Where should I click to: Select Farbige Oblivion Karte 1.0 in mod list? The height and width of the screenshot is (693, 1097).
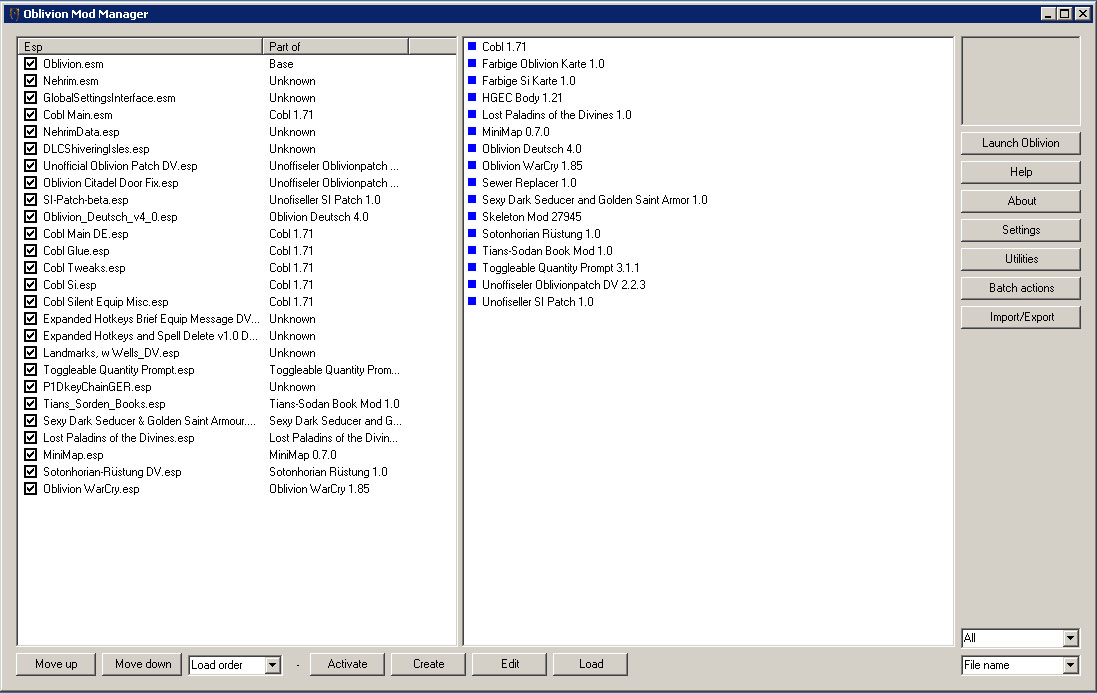pyautogui.click(x=542, y=64)
